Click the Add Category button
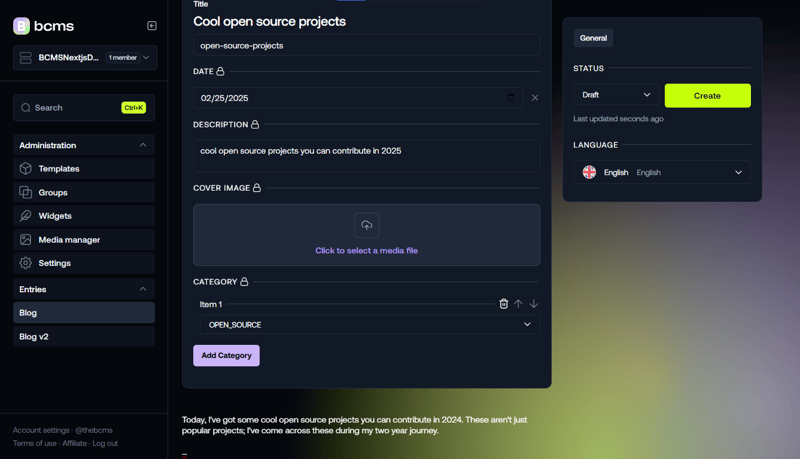Screen dimensions: 800x459 coord(226,355)
